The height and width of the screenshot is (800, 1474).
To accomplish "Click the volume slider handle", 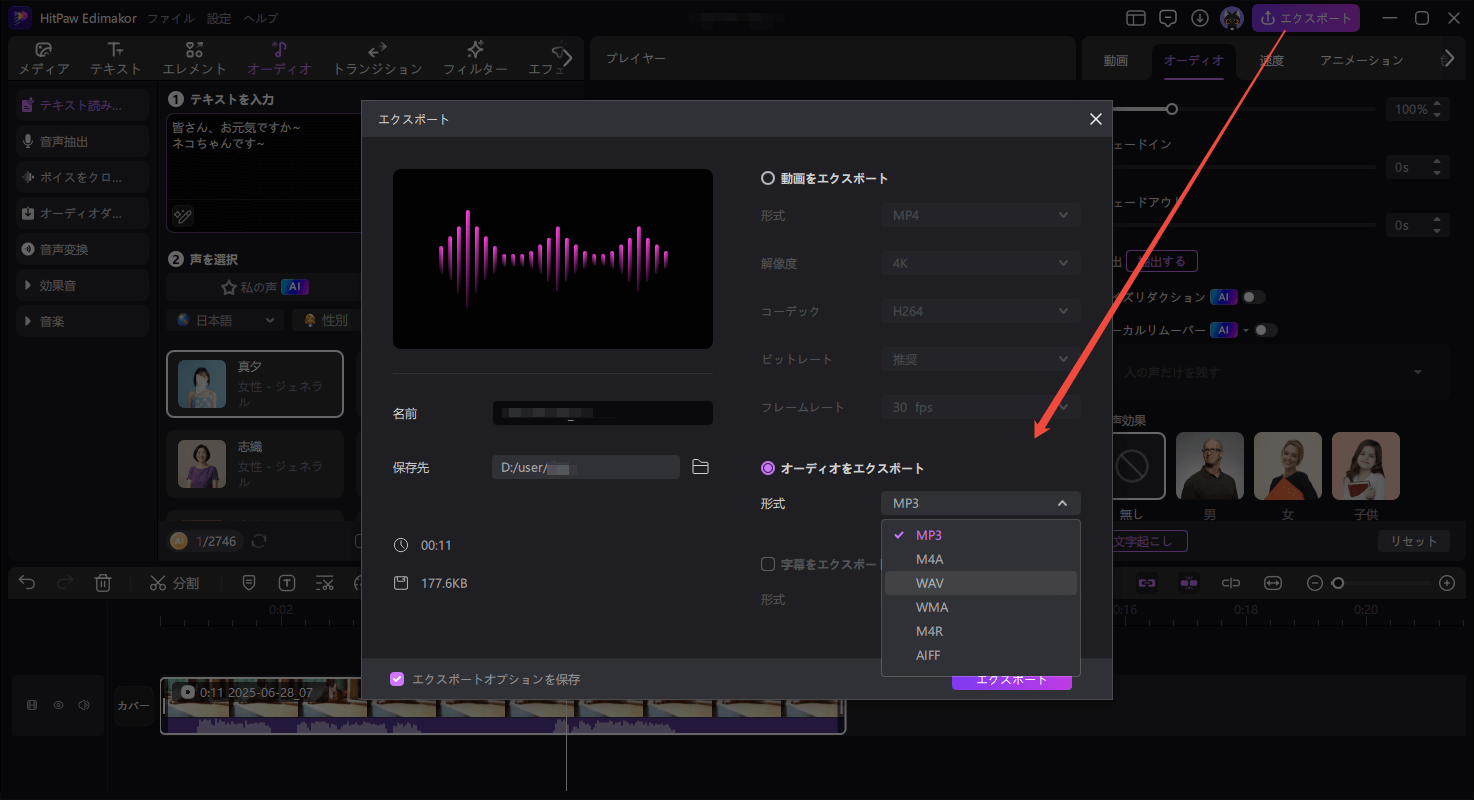I will coord(1172,109).
